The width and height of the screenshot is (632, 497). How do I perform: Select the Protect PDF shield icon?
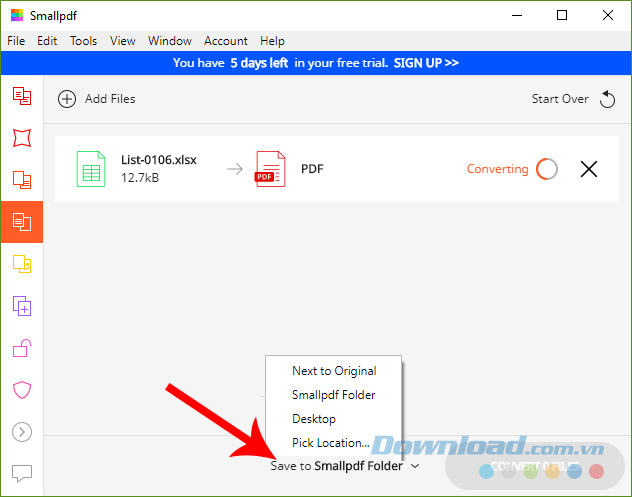pos(22,390)
